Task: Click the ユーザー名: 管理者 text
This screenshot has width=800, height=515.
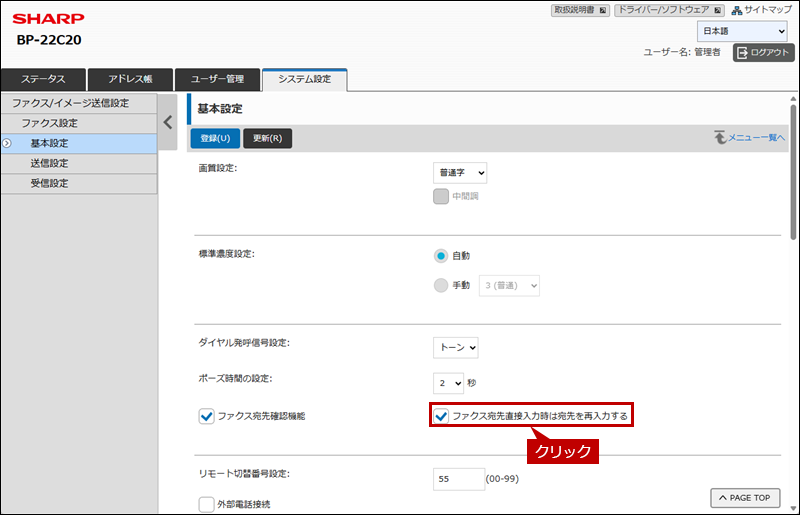Action: pos(682,52)
